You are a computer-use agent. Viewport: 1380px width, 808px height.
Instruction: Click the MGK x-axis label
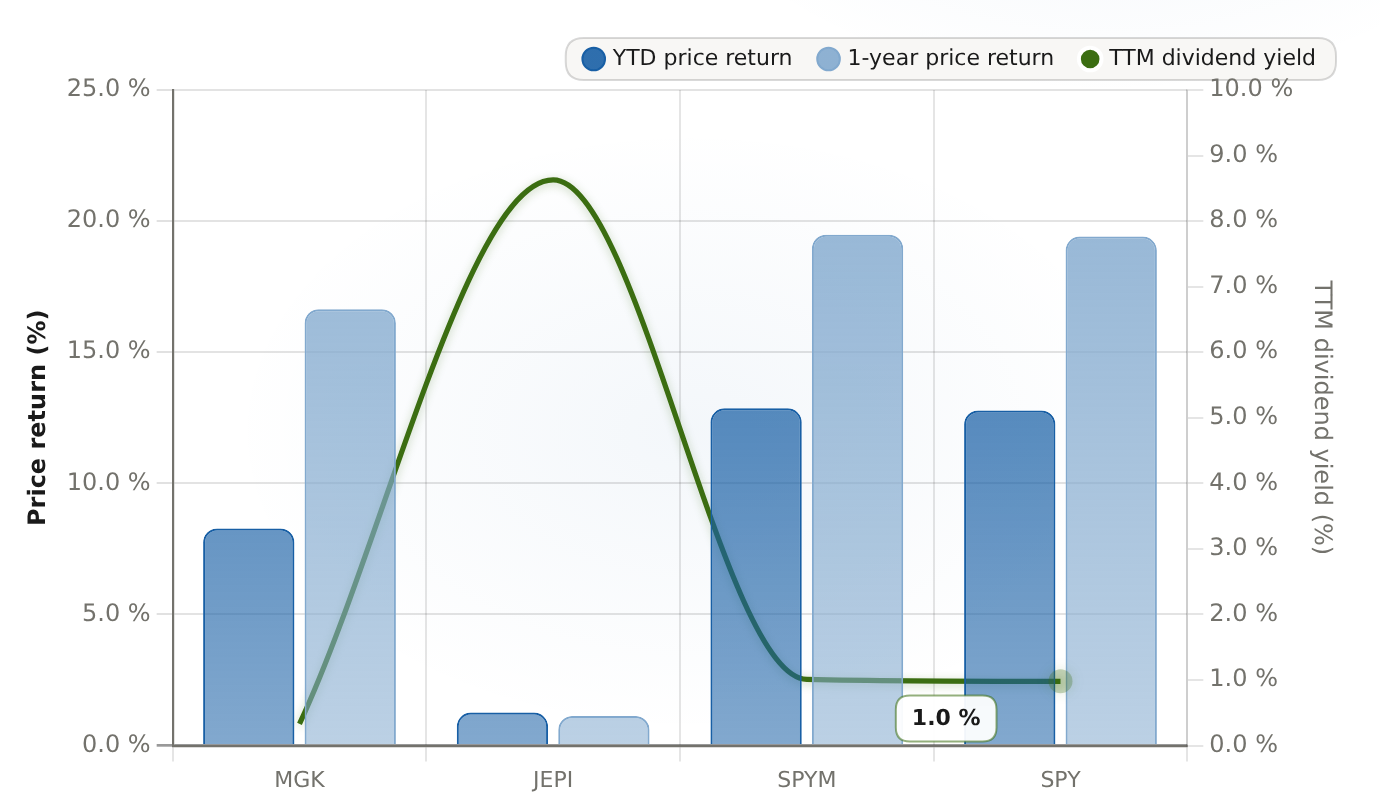pos(299,780)
